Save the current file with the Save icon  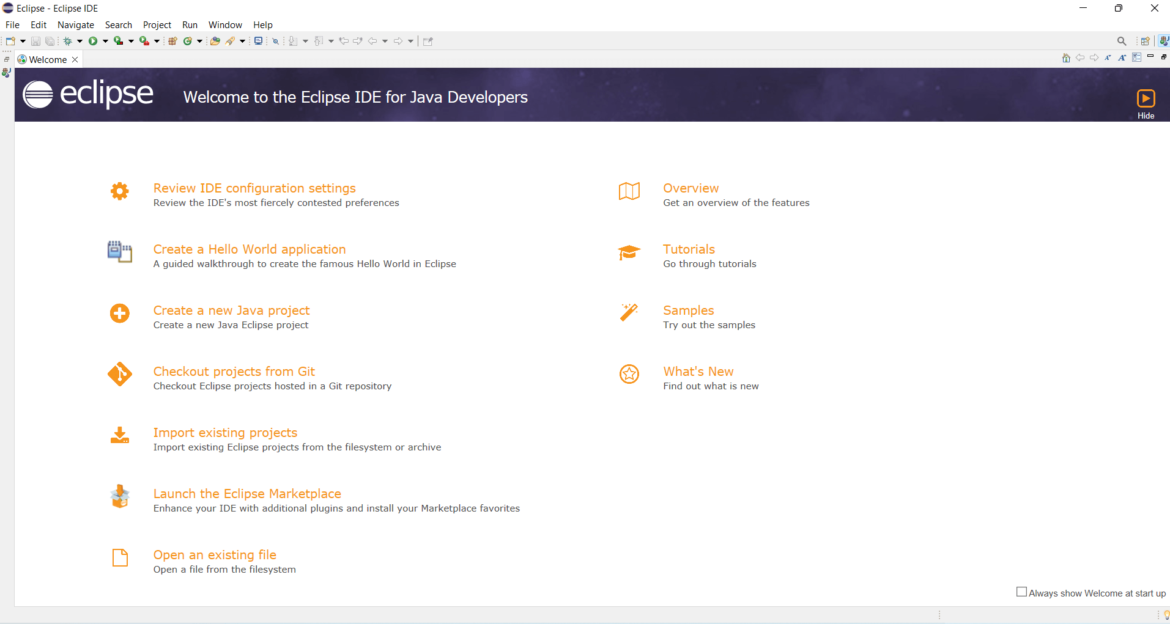[x=35, y=41]
